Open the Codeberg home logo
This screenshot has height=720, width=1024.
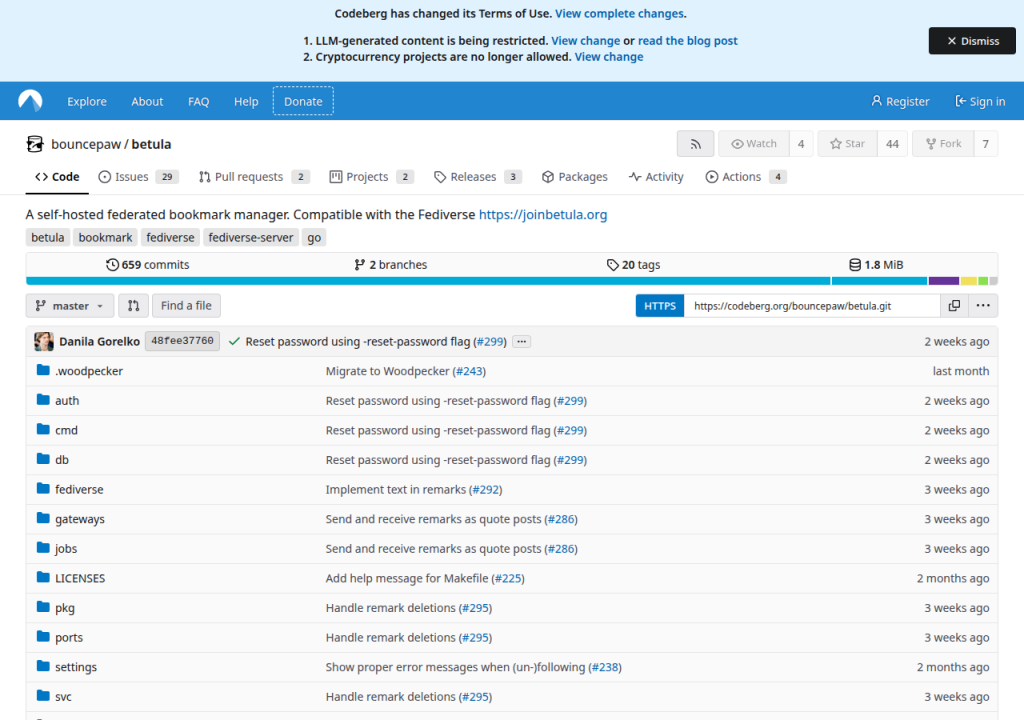click(x=30, y=101)
